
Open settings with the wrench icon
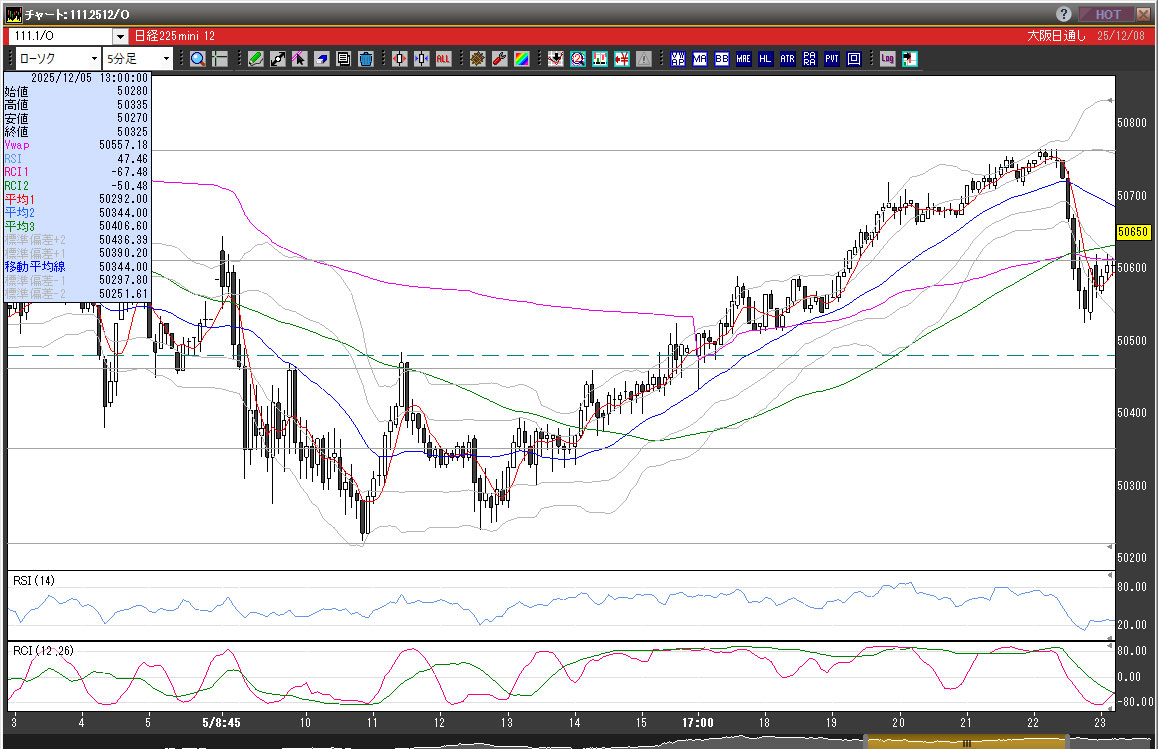click(499, 59)
